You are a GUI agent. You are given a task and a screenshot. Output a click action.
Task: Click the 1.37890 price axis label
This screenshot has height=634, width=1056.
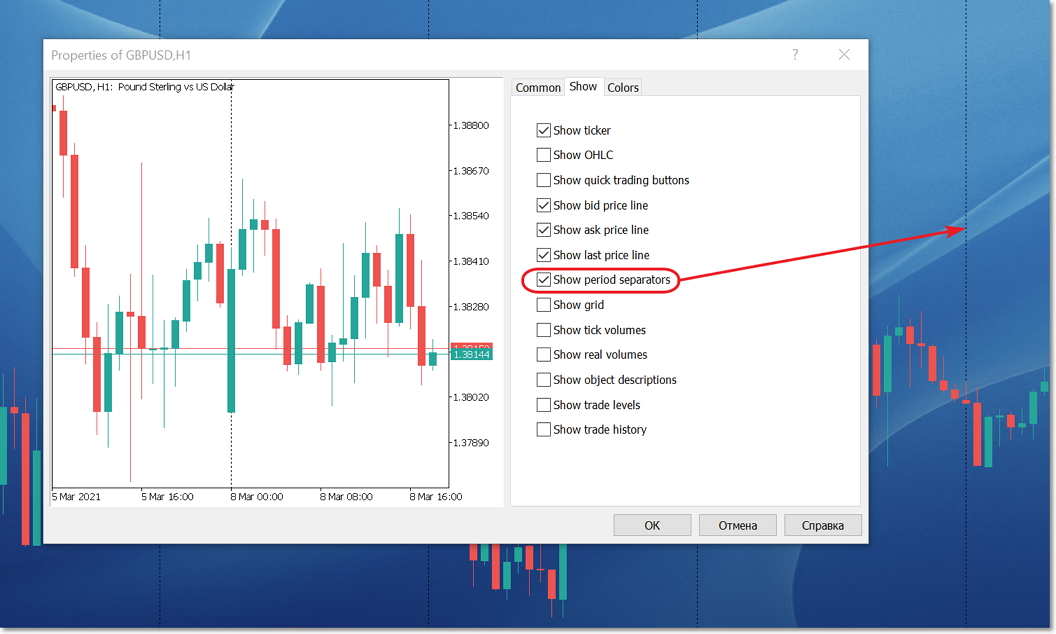[x=471, y=443]
